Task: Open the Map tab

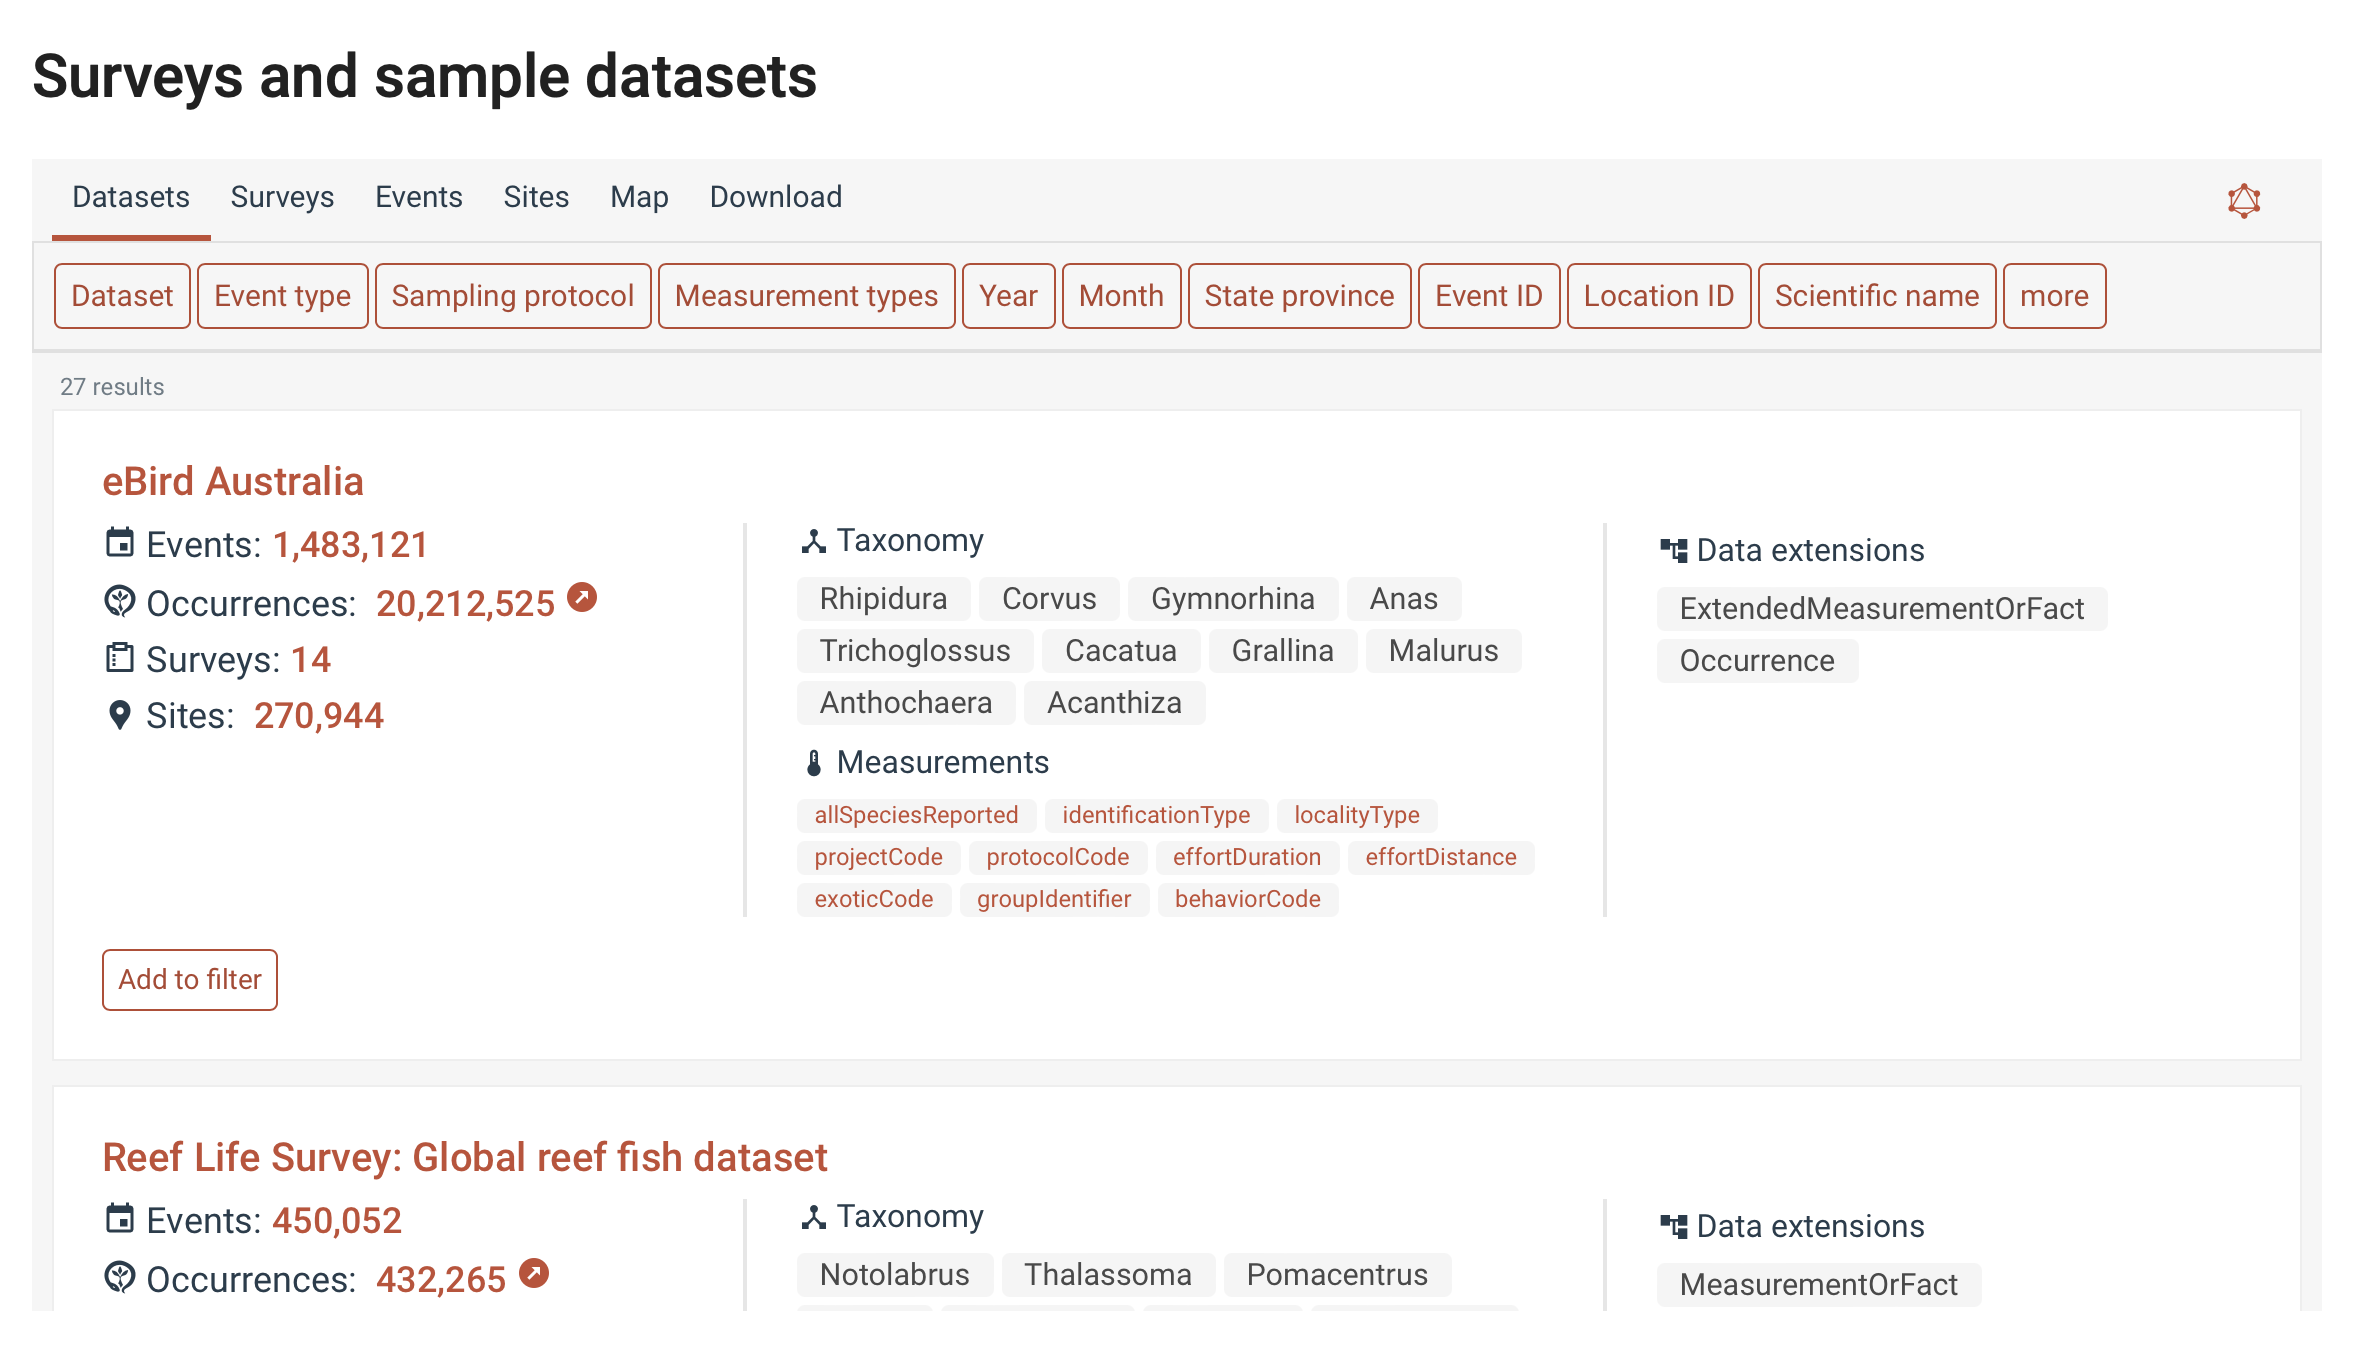Action: click(x=639, y=197)
